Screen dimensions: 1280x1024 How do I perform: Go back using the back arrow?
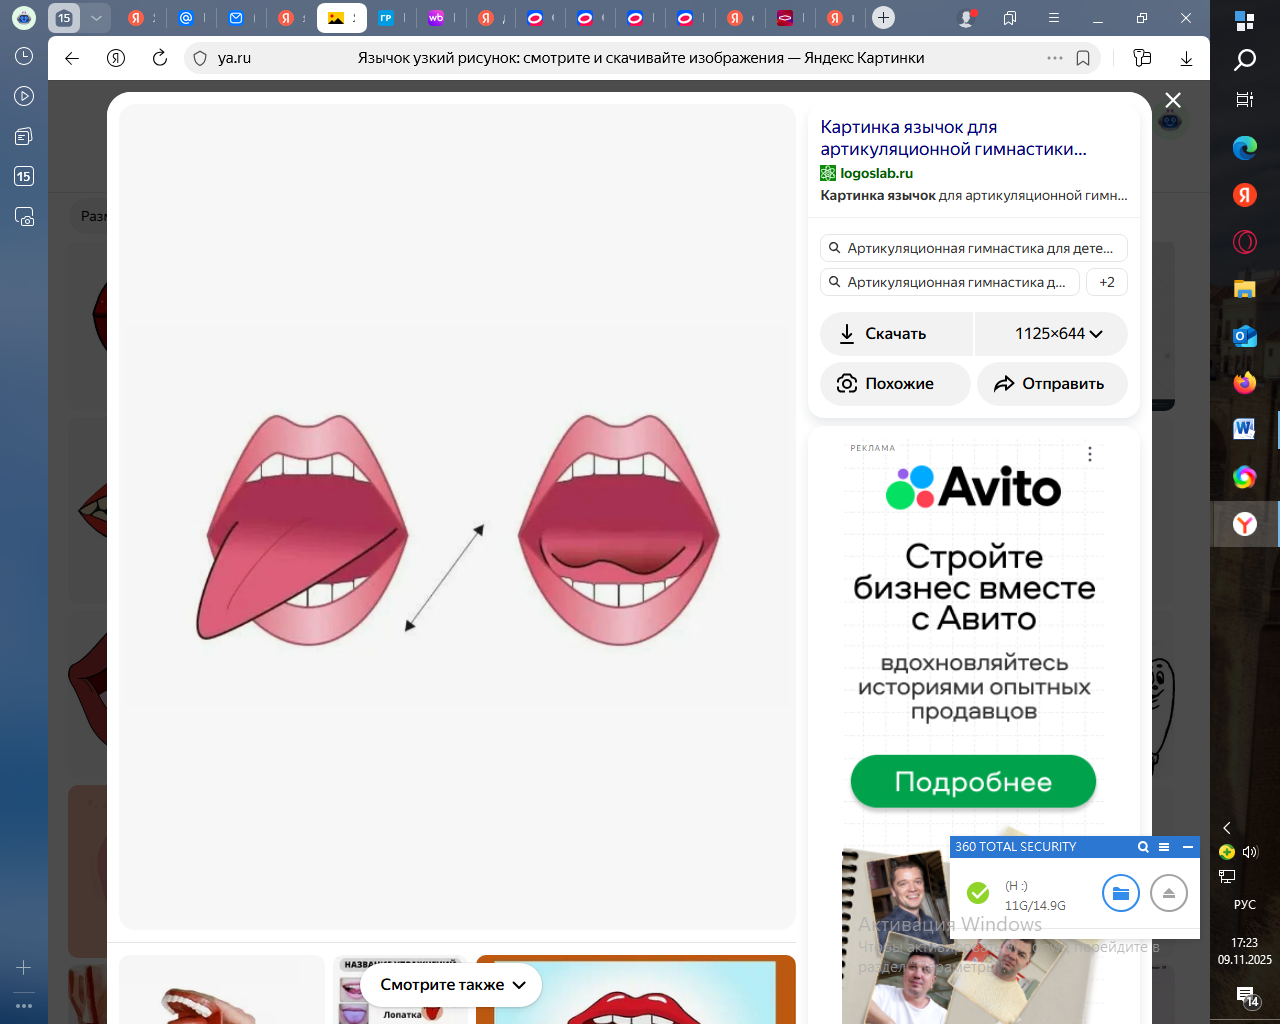72,58
